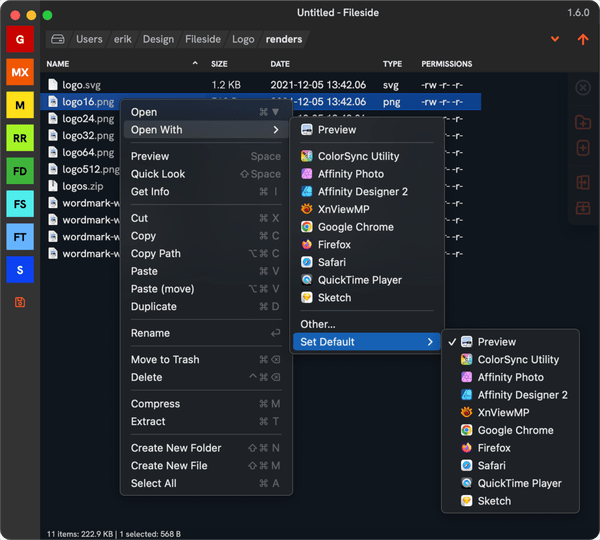Viewport: 600px width, 540px height.
Task: Sort by the DATE column header
Action: point(280,64)
